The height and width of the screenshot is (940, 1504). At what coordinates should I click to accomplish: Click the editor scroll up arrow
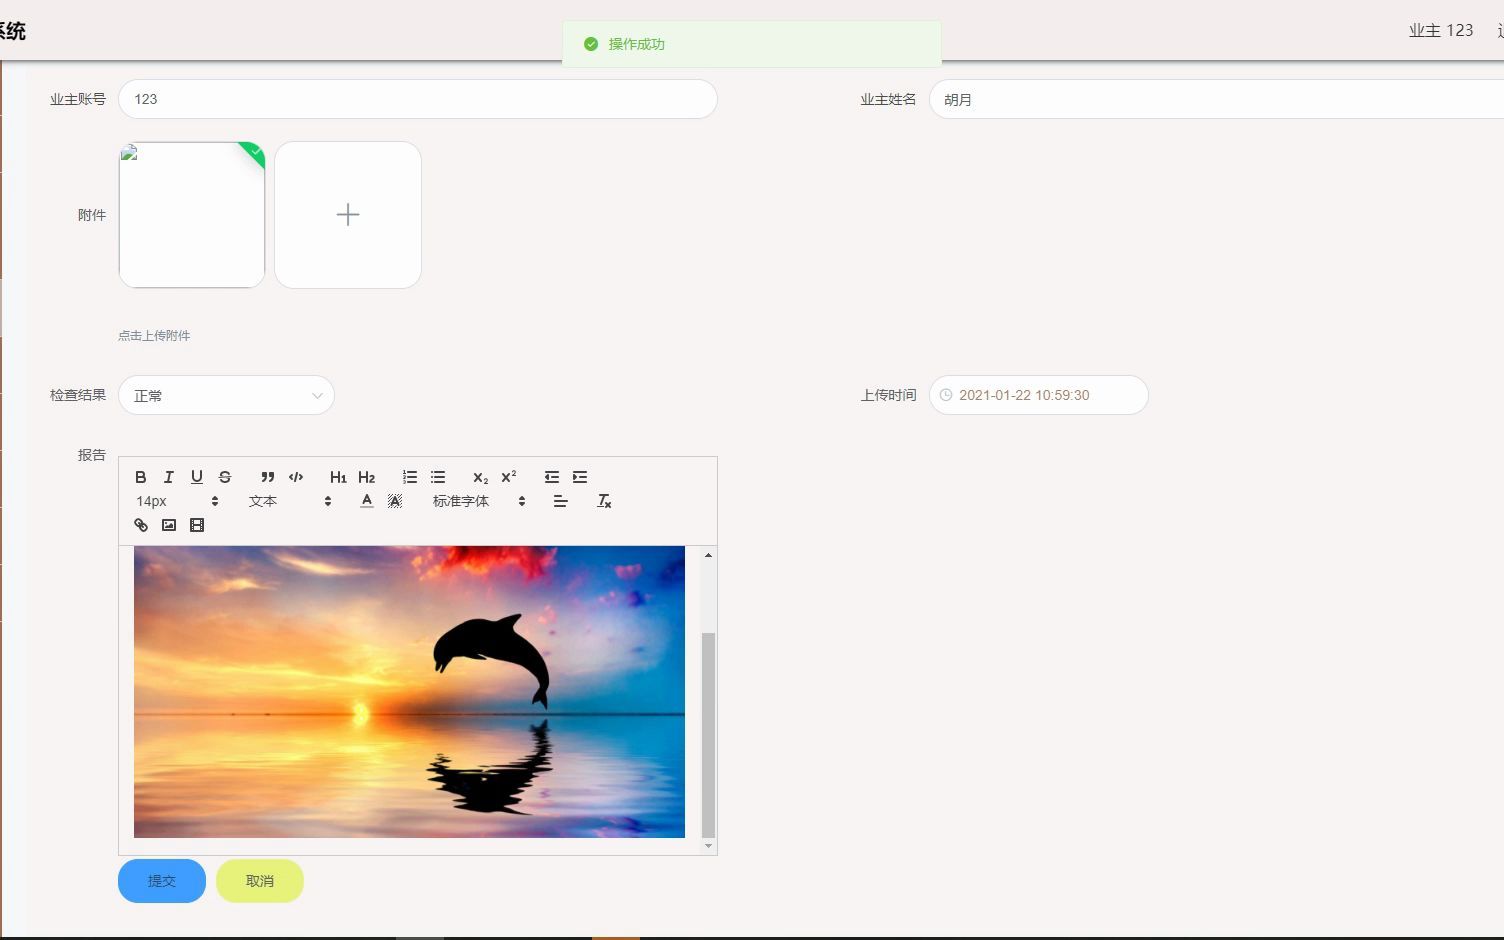[x=709, y=554]
